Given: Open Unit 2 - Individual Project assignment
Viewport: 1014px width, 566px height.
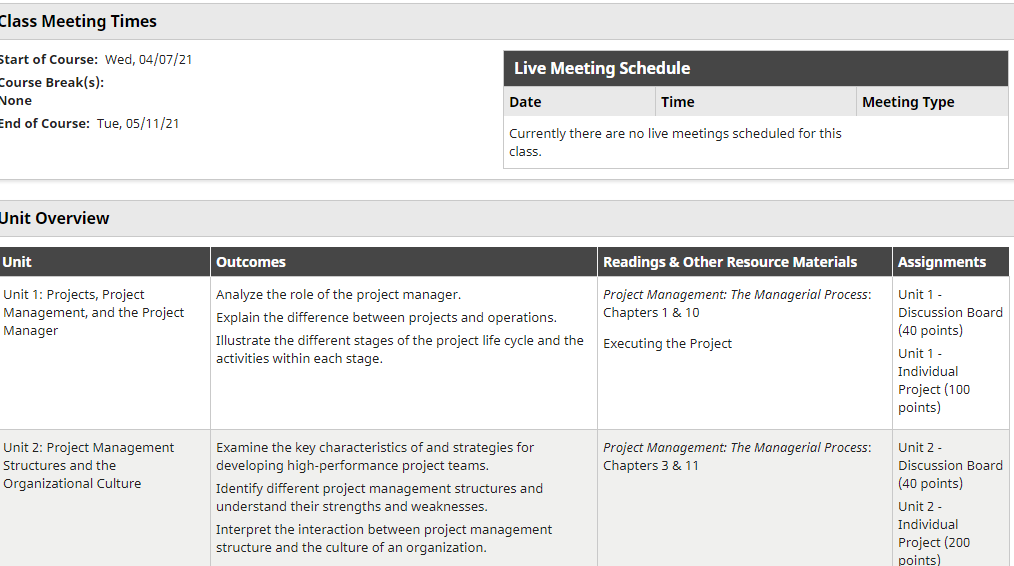Looking at the screenshot, I should pos(934,533).
